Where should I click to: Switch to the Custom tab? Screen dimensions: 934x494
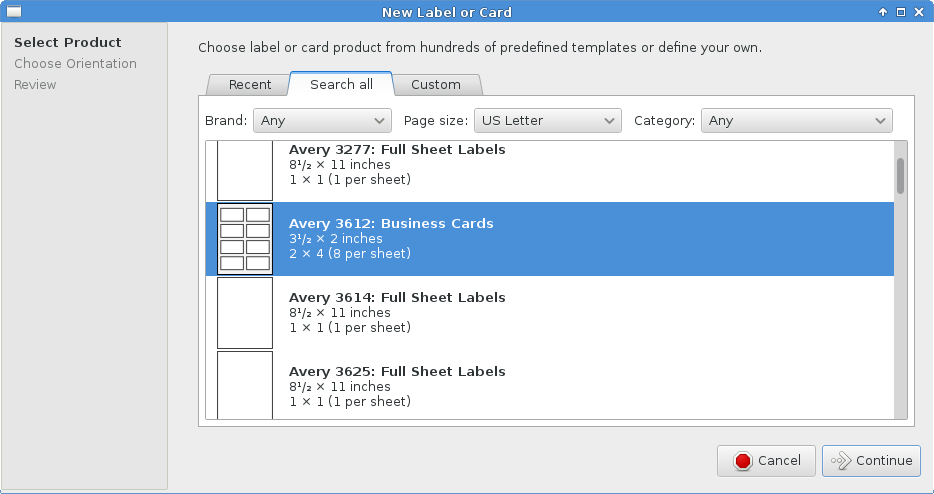tap(435, 85)
